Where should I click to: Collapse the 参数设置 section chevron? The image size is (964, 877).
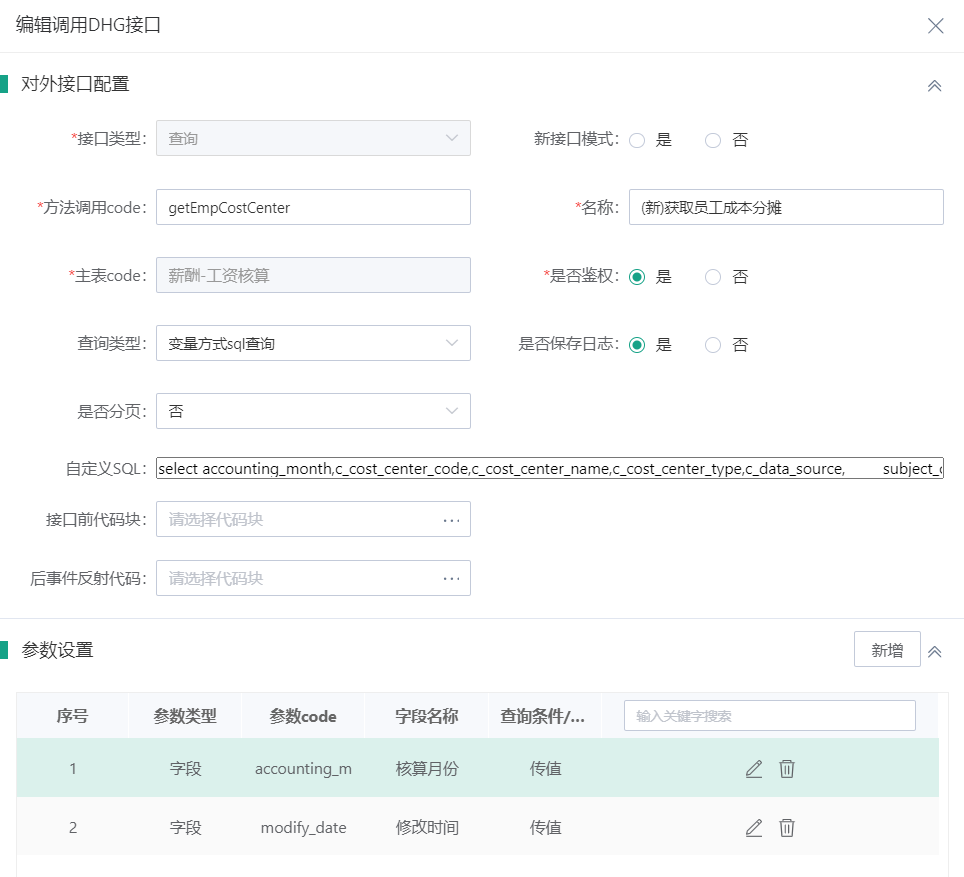(x=934, y=650)
